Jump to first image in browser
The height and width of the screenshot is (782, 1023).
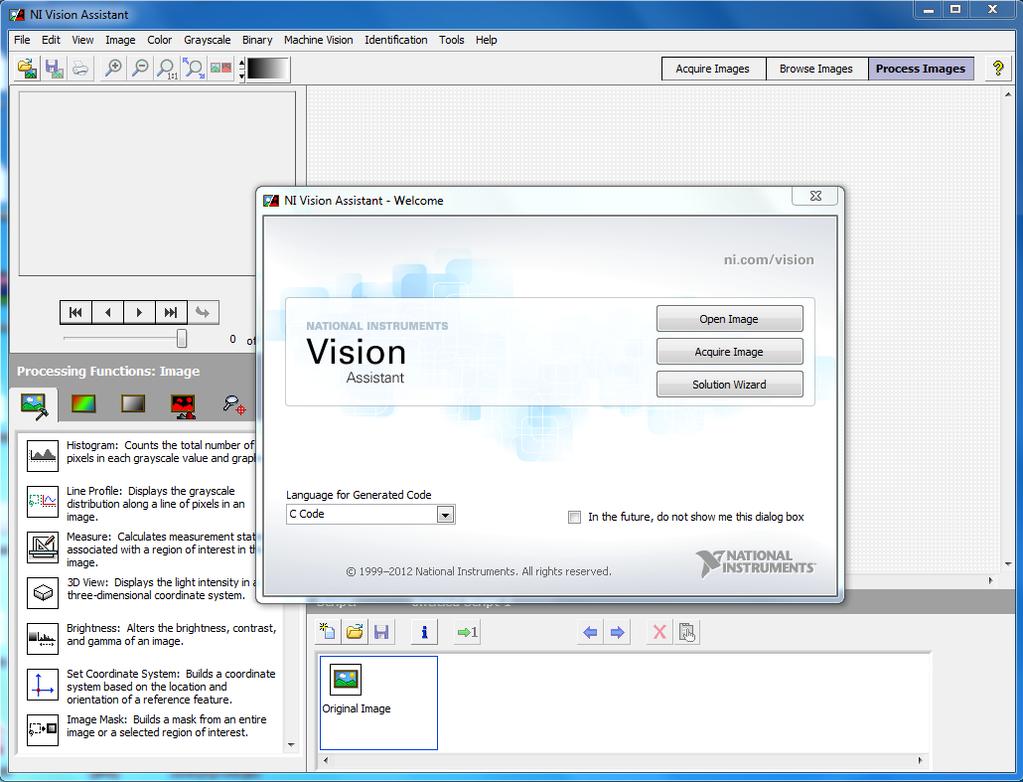(76, 312)
